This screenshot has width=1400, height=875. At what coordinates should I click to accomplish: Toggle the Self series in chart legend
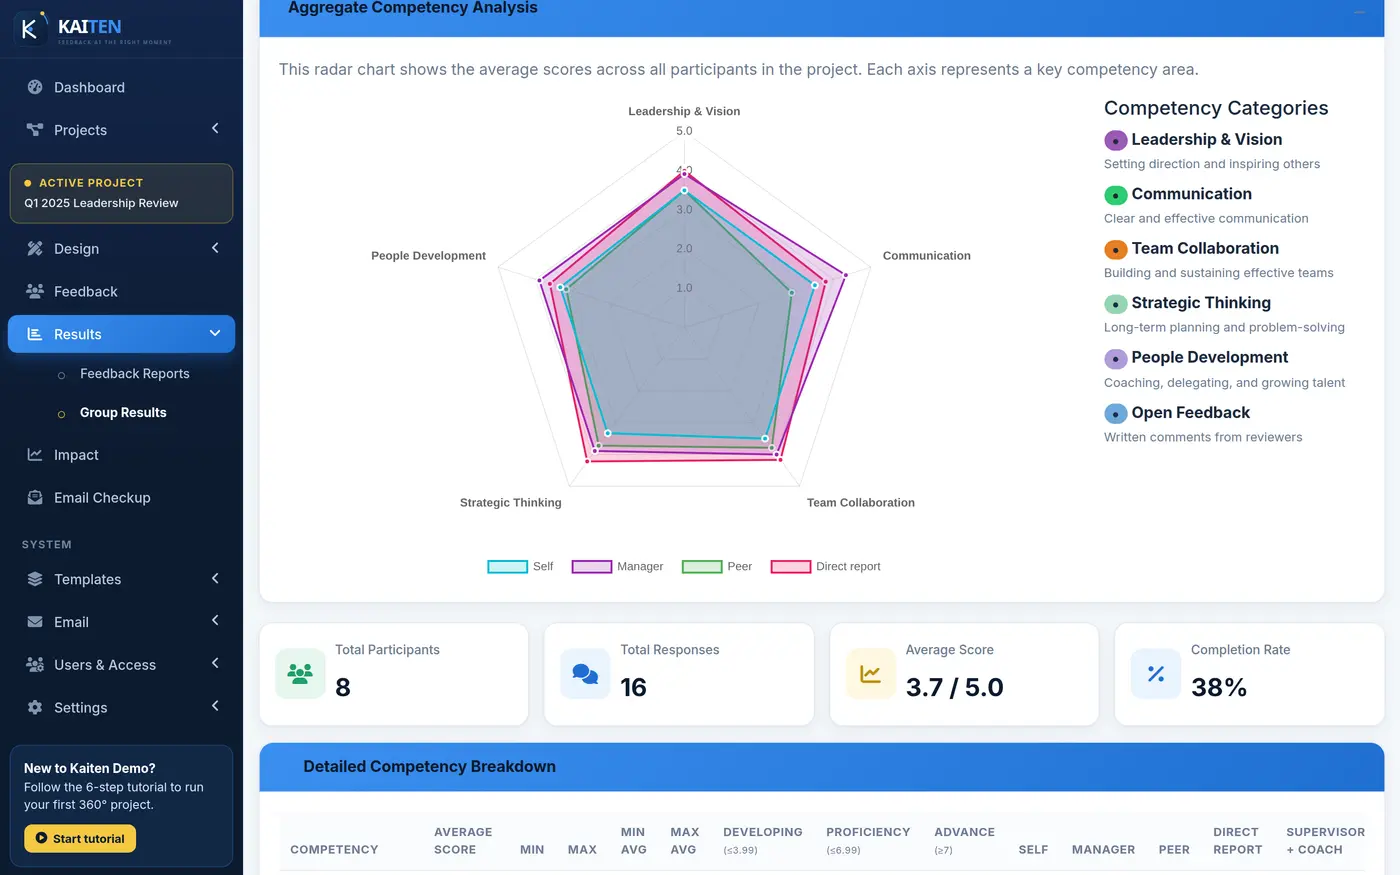pos(520,566)
